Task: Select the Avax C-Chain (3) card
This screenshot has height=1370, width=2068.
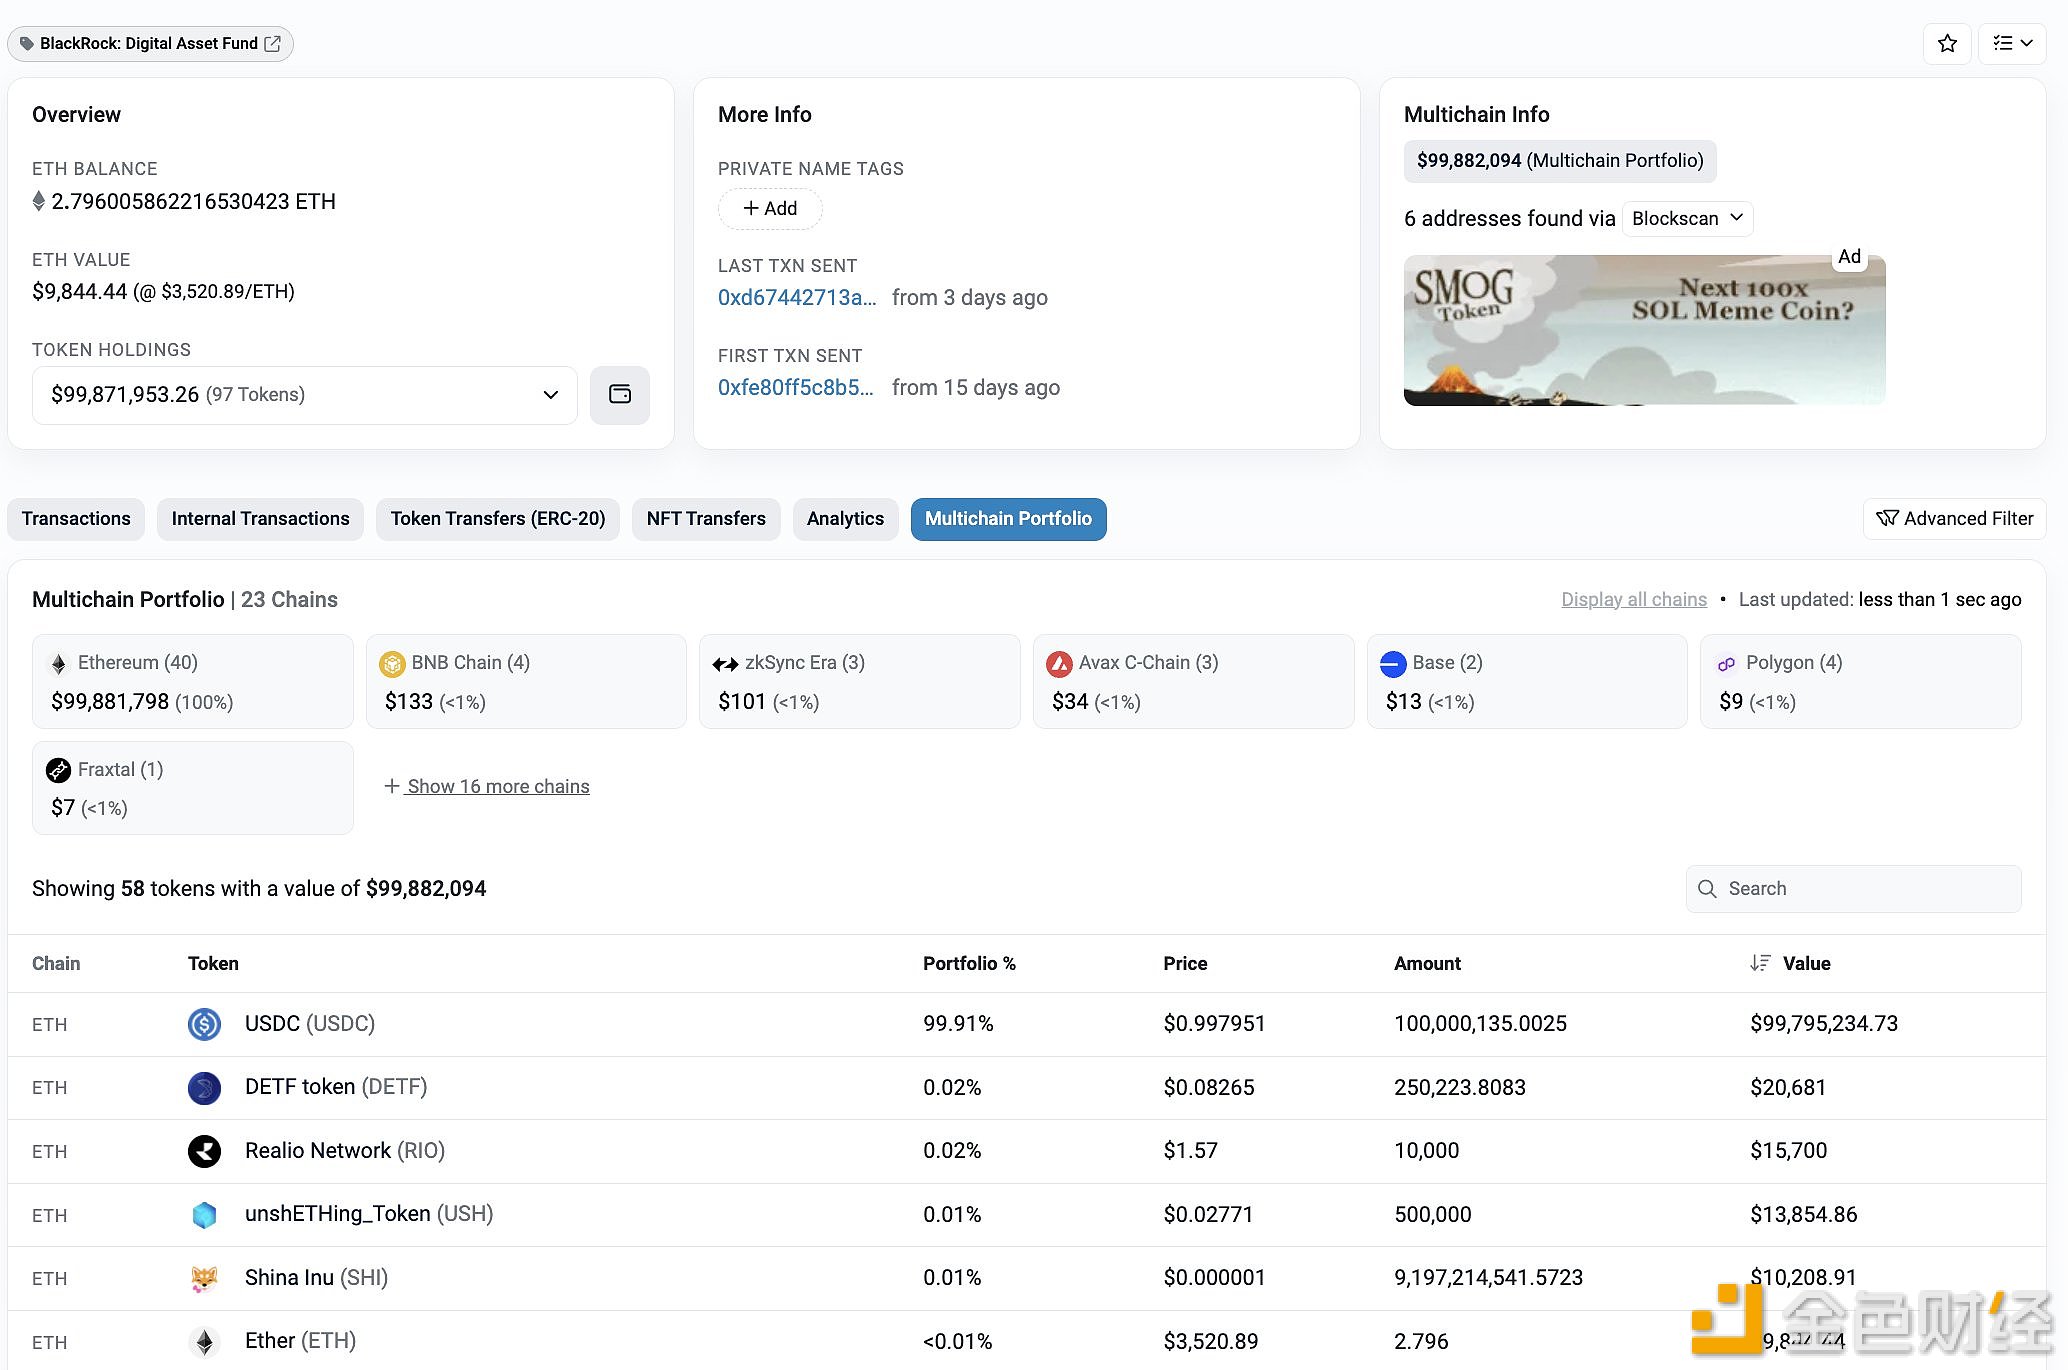Action: tap(1193, 681)
